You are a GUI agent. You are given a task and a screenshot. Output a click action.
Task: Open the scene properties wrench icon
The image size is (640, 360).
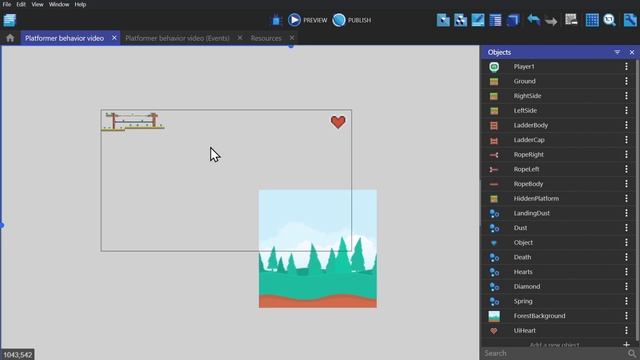coord(630,20)
